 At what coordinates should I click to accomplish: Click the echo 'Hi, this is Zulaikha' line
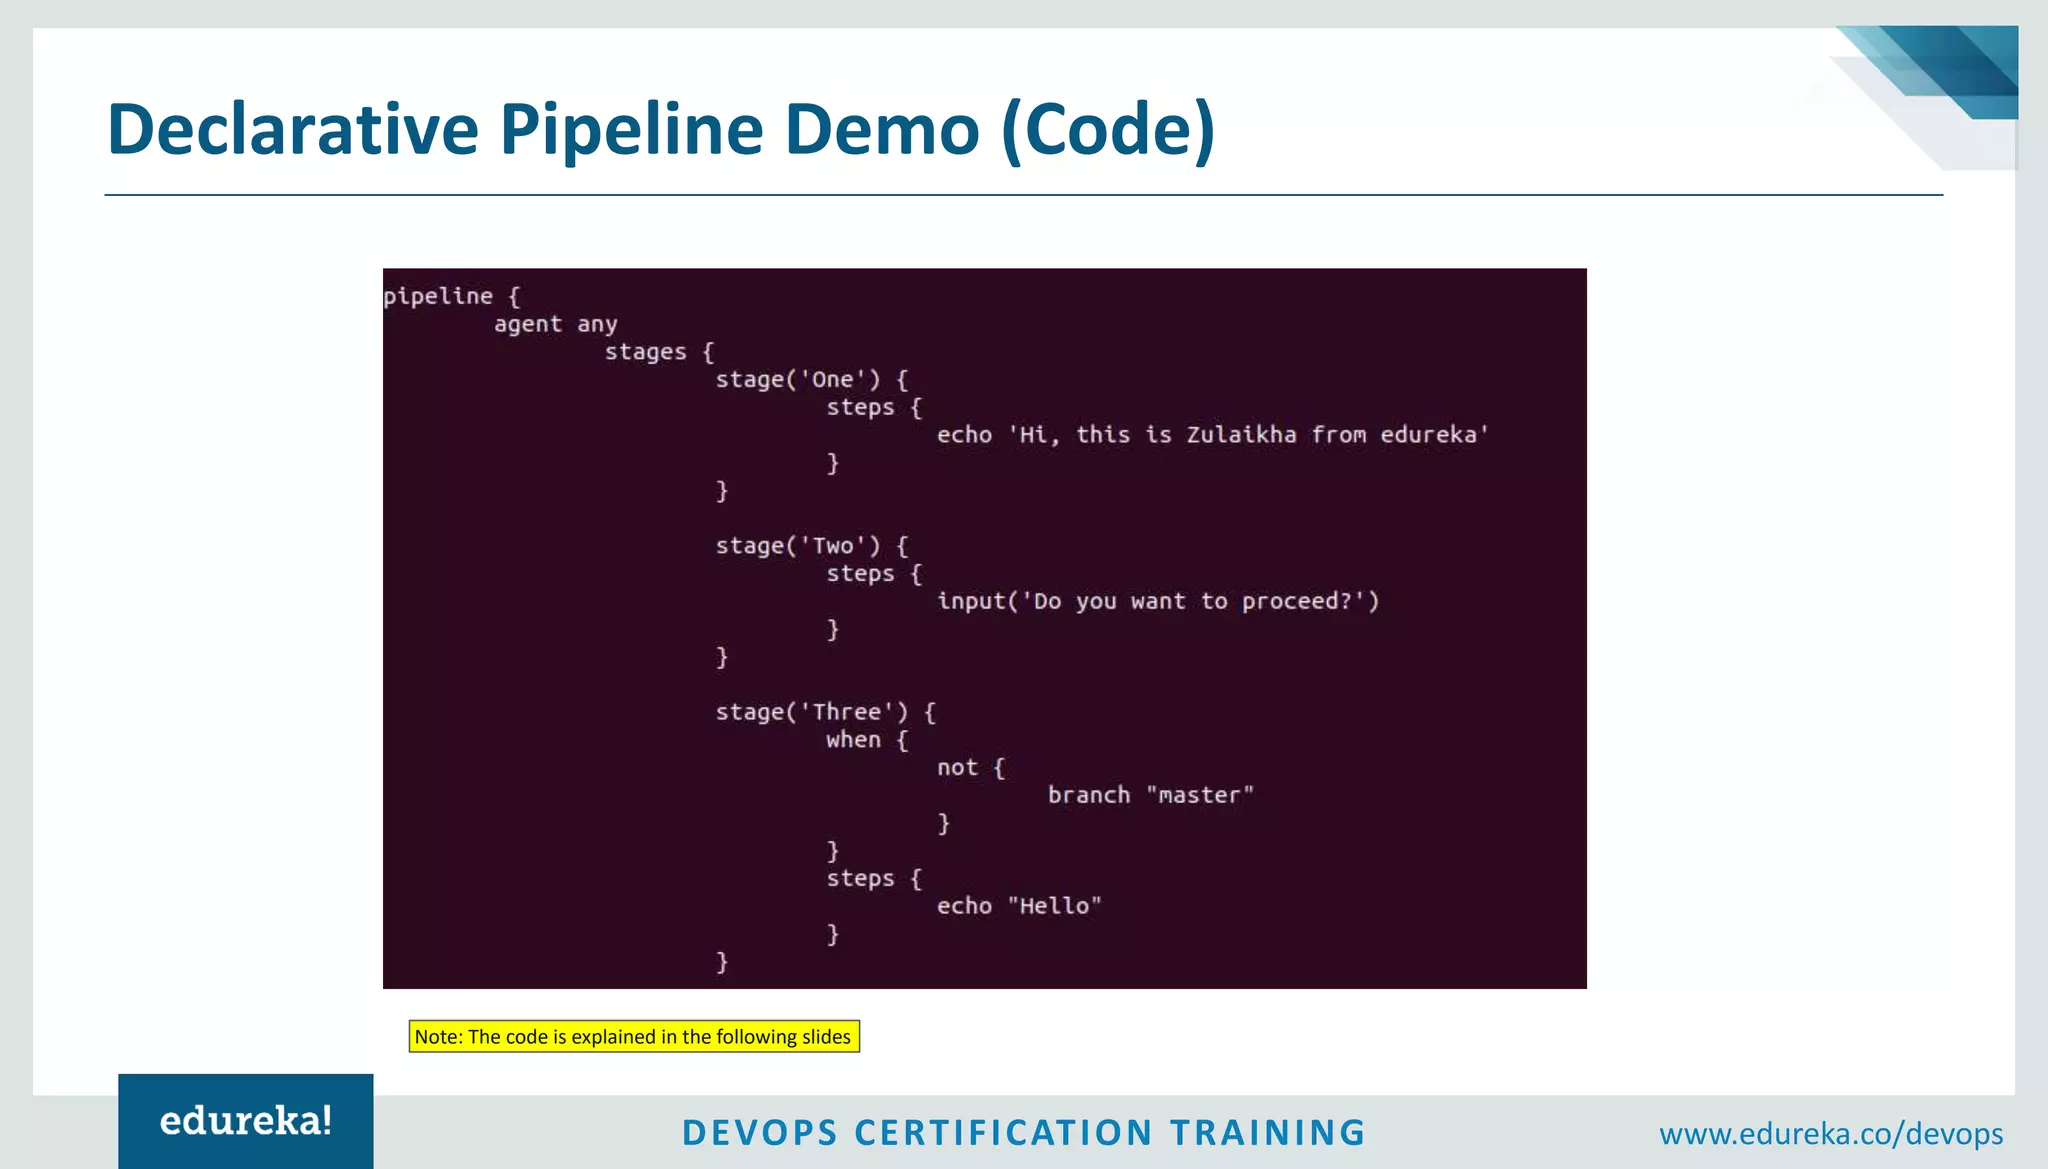coord(1213,435)
